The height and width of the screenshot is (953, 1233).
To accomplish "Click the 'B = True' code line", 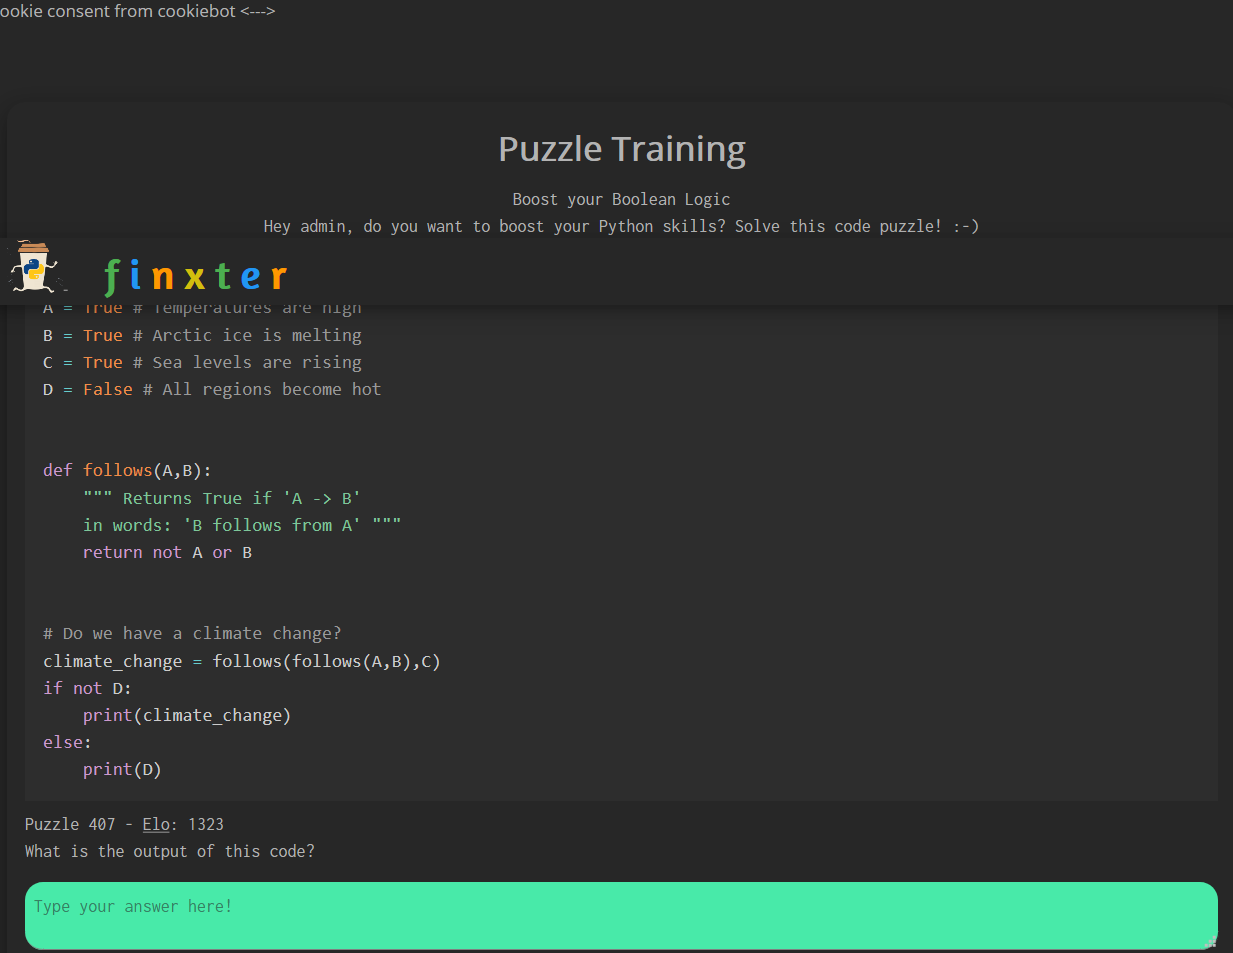I will [x=202, y=335].
